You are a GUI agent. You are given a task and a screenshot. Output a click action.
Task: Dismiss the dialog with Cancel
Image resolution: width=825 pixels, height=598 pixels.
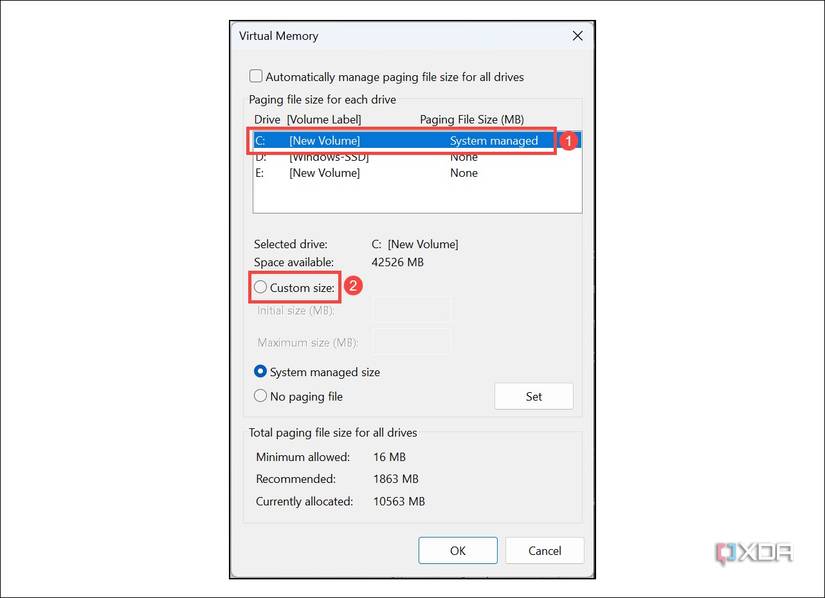tap(544, 550)
